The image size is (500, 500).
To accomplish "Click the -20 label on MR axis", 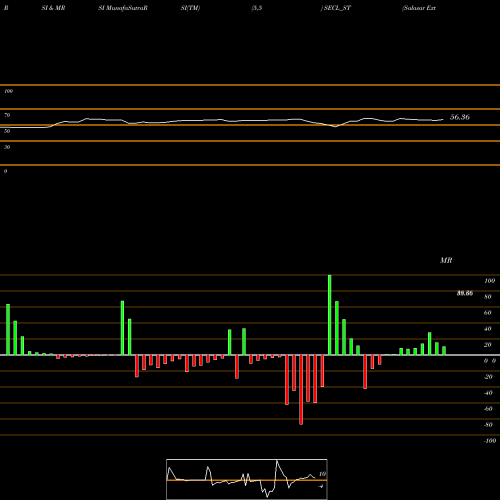I will coord(488,377).
